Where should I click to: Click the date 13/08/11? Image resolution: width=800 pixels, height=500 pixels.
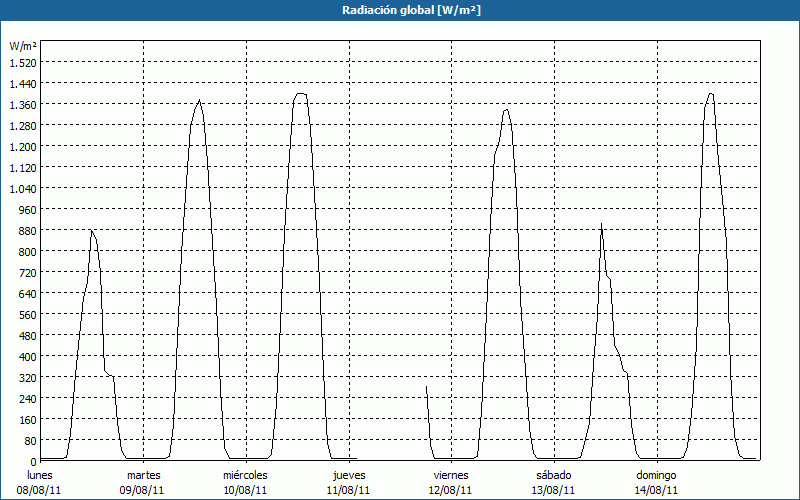(x=553, y=490)
